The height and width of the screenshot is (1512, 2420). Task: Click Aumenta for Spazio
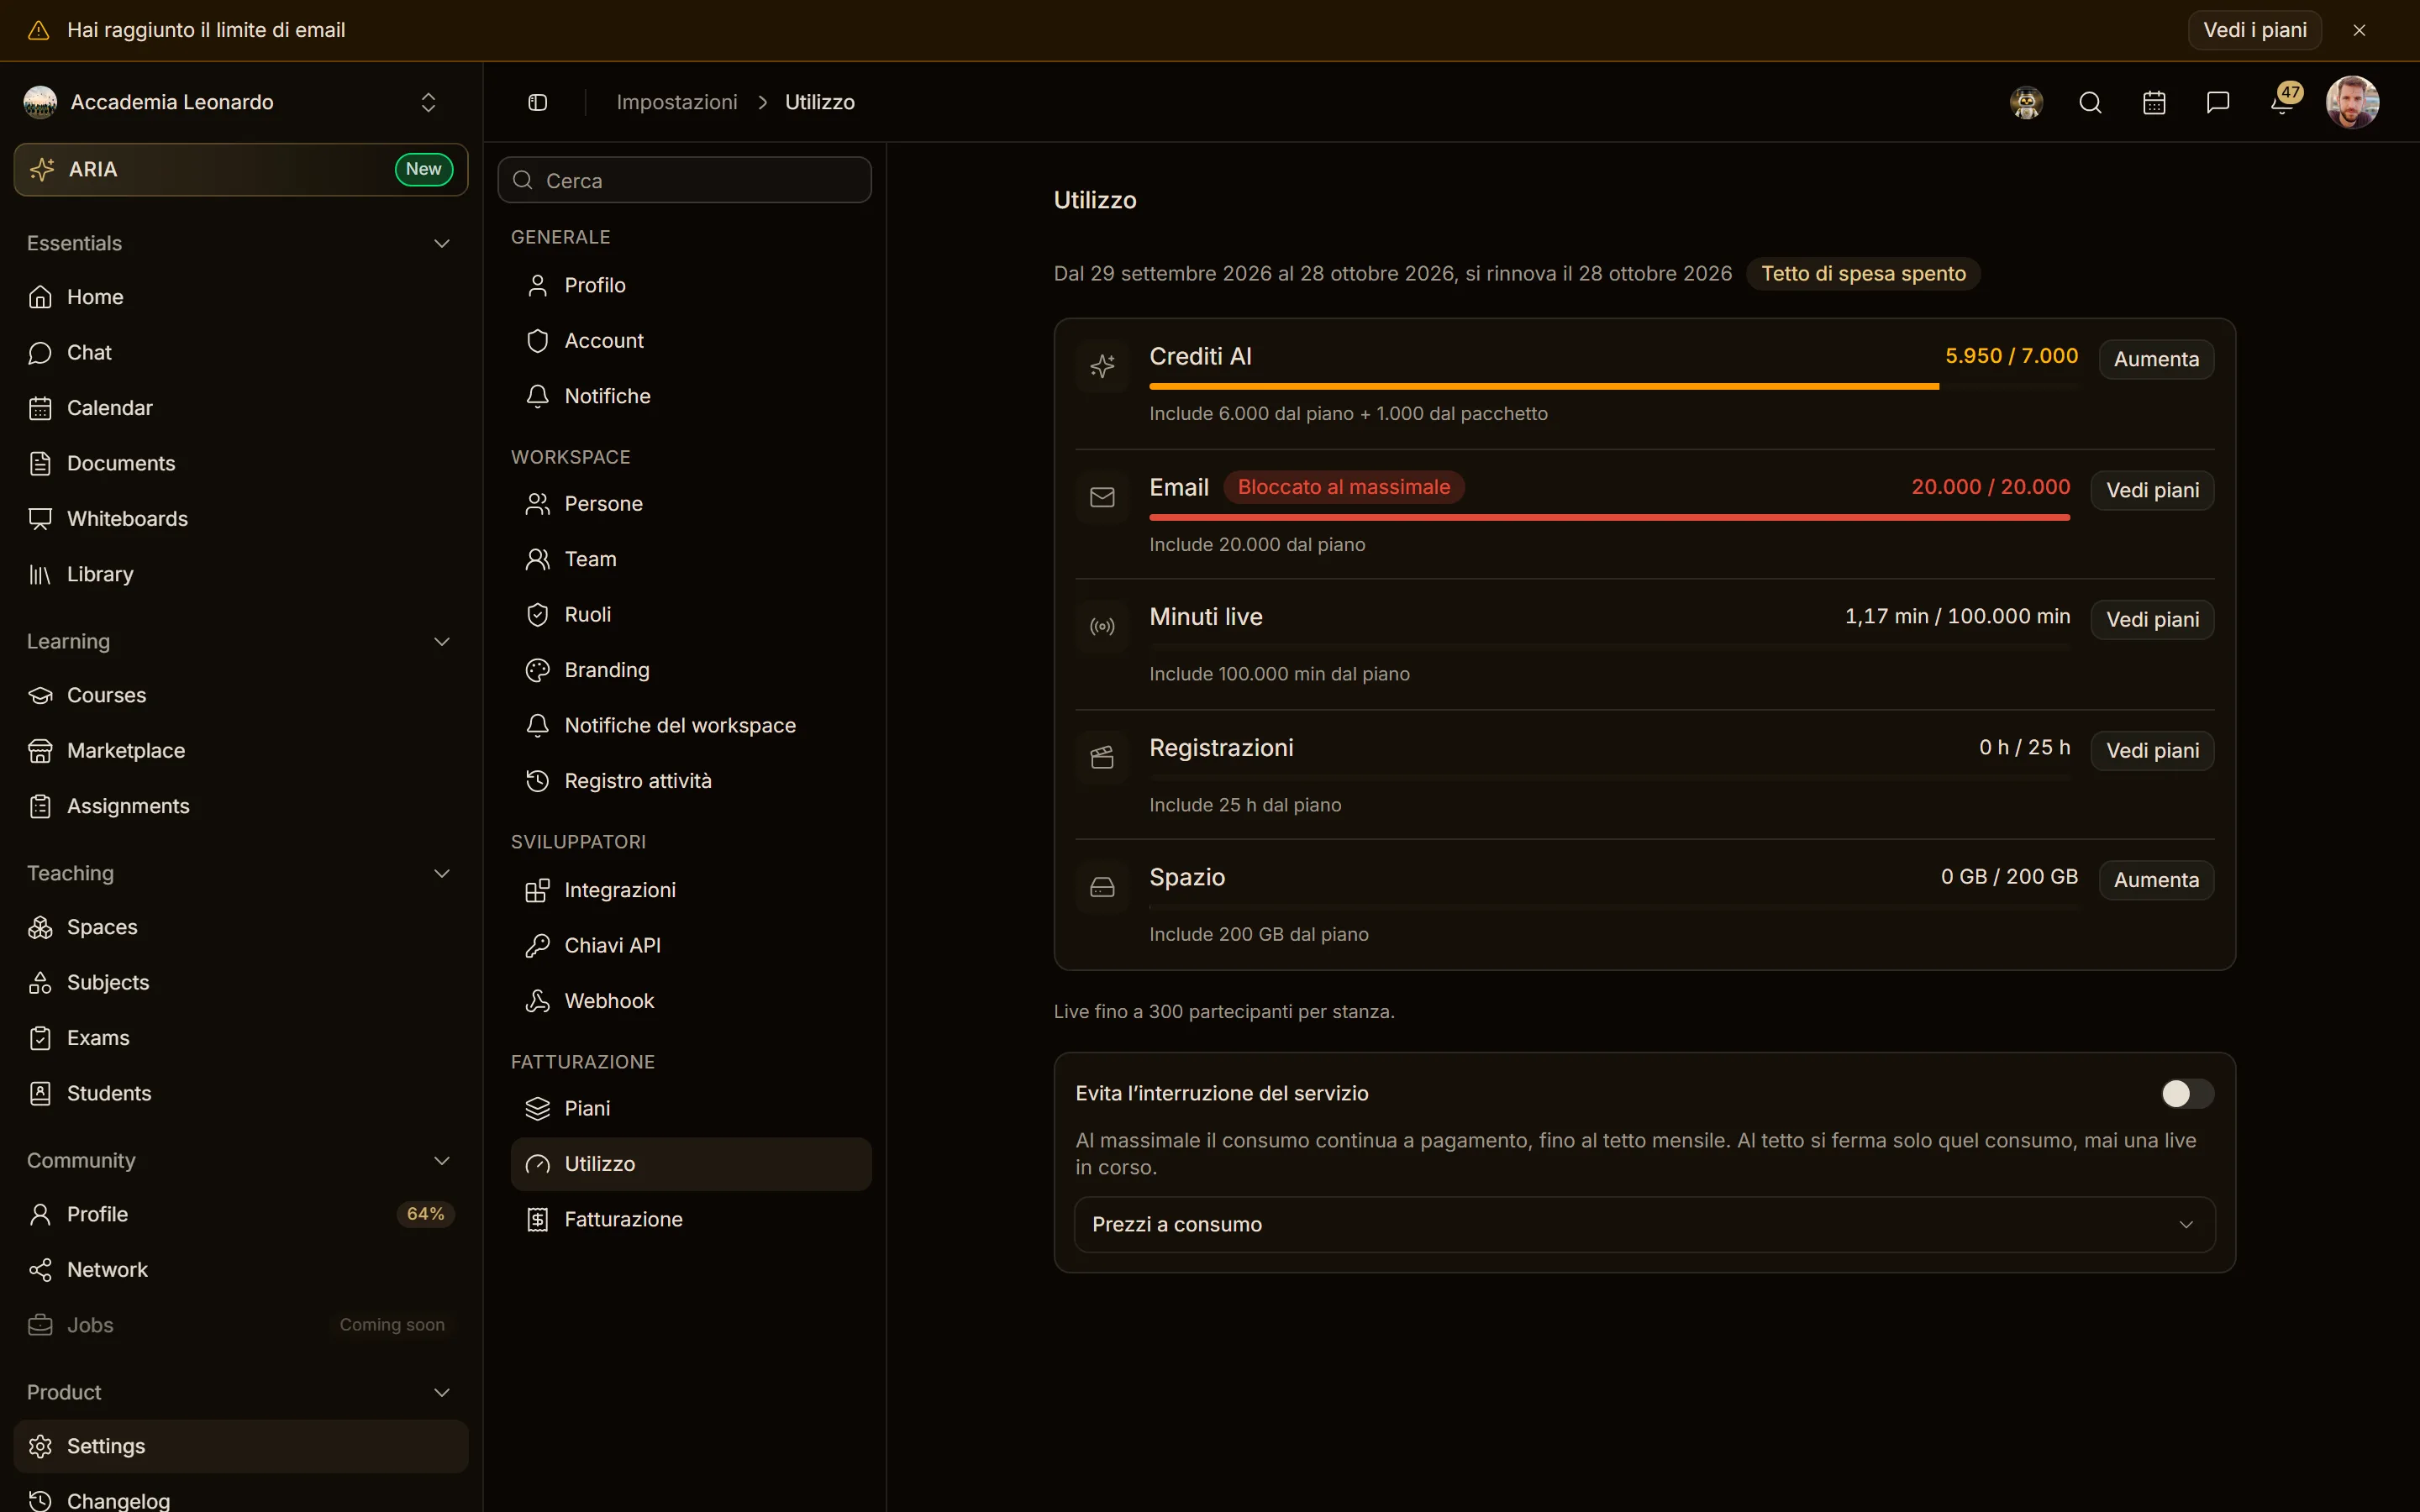[x=2156, y=881]
